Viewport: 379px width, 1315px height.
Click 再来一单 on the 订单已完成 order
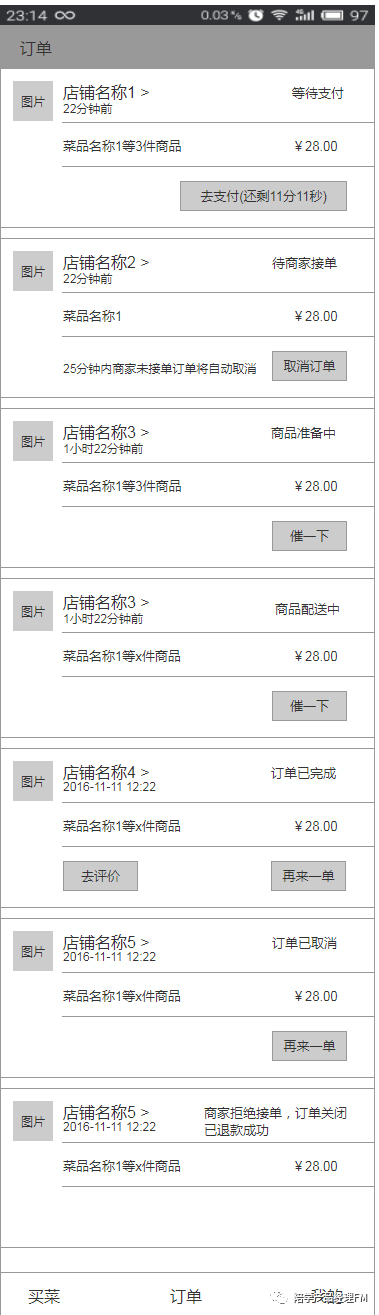point(309,876)
